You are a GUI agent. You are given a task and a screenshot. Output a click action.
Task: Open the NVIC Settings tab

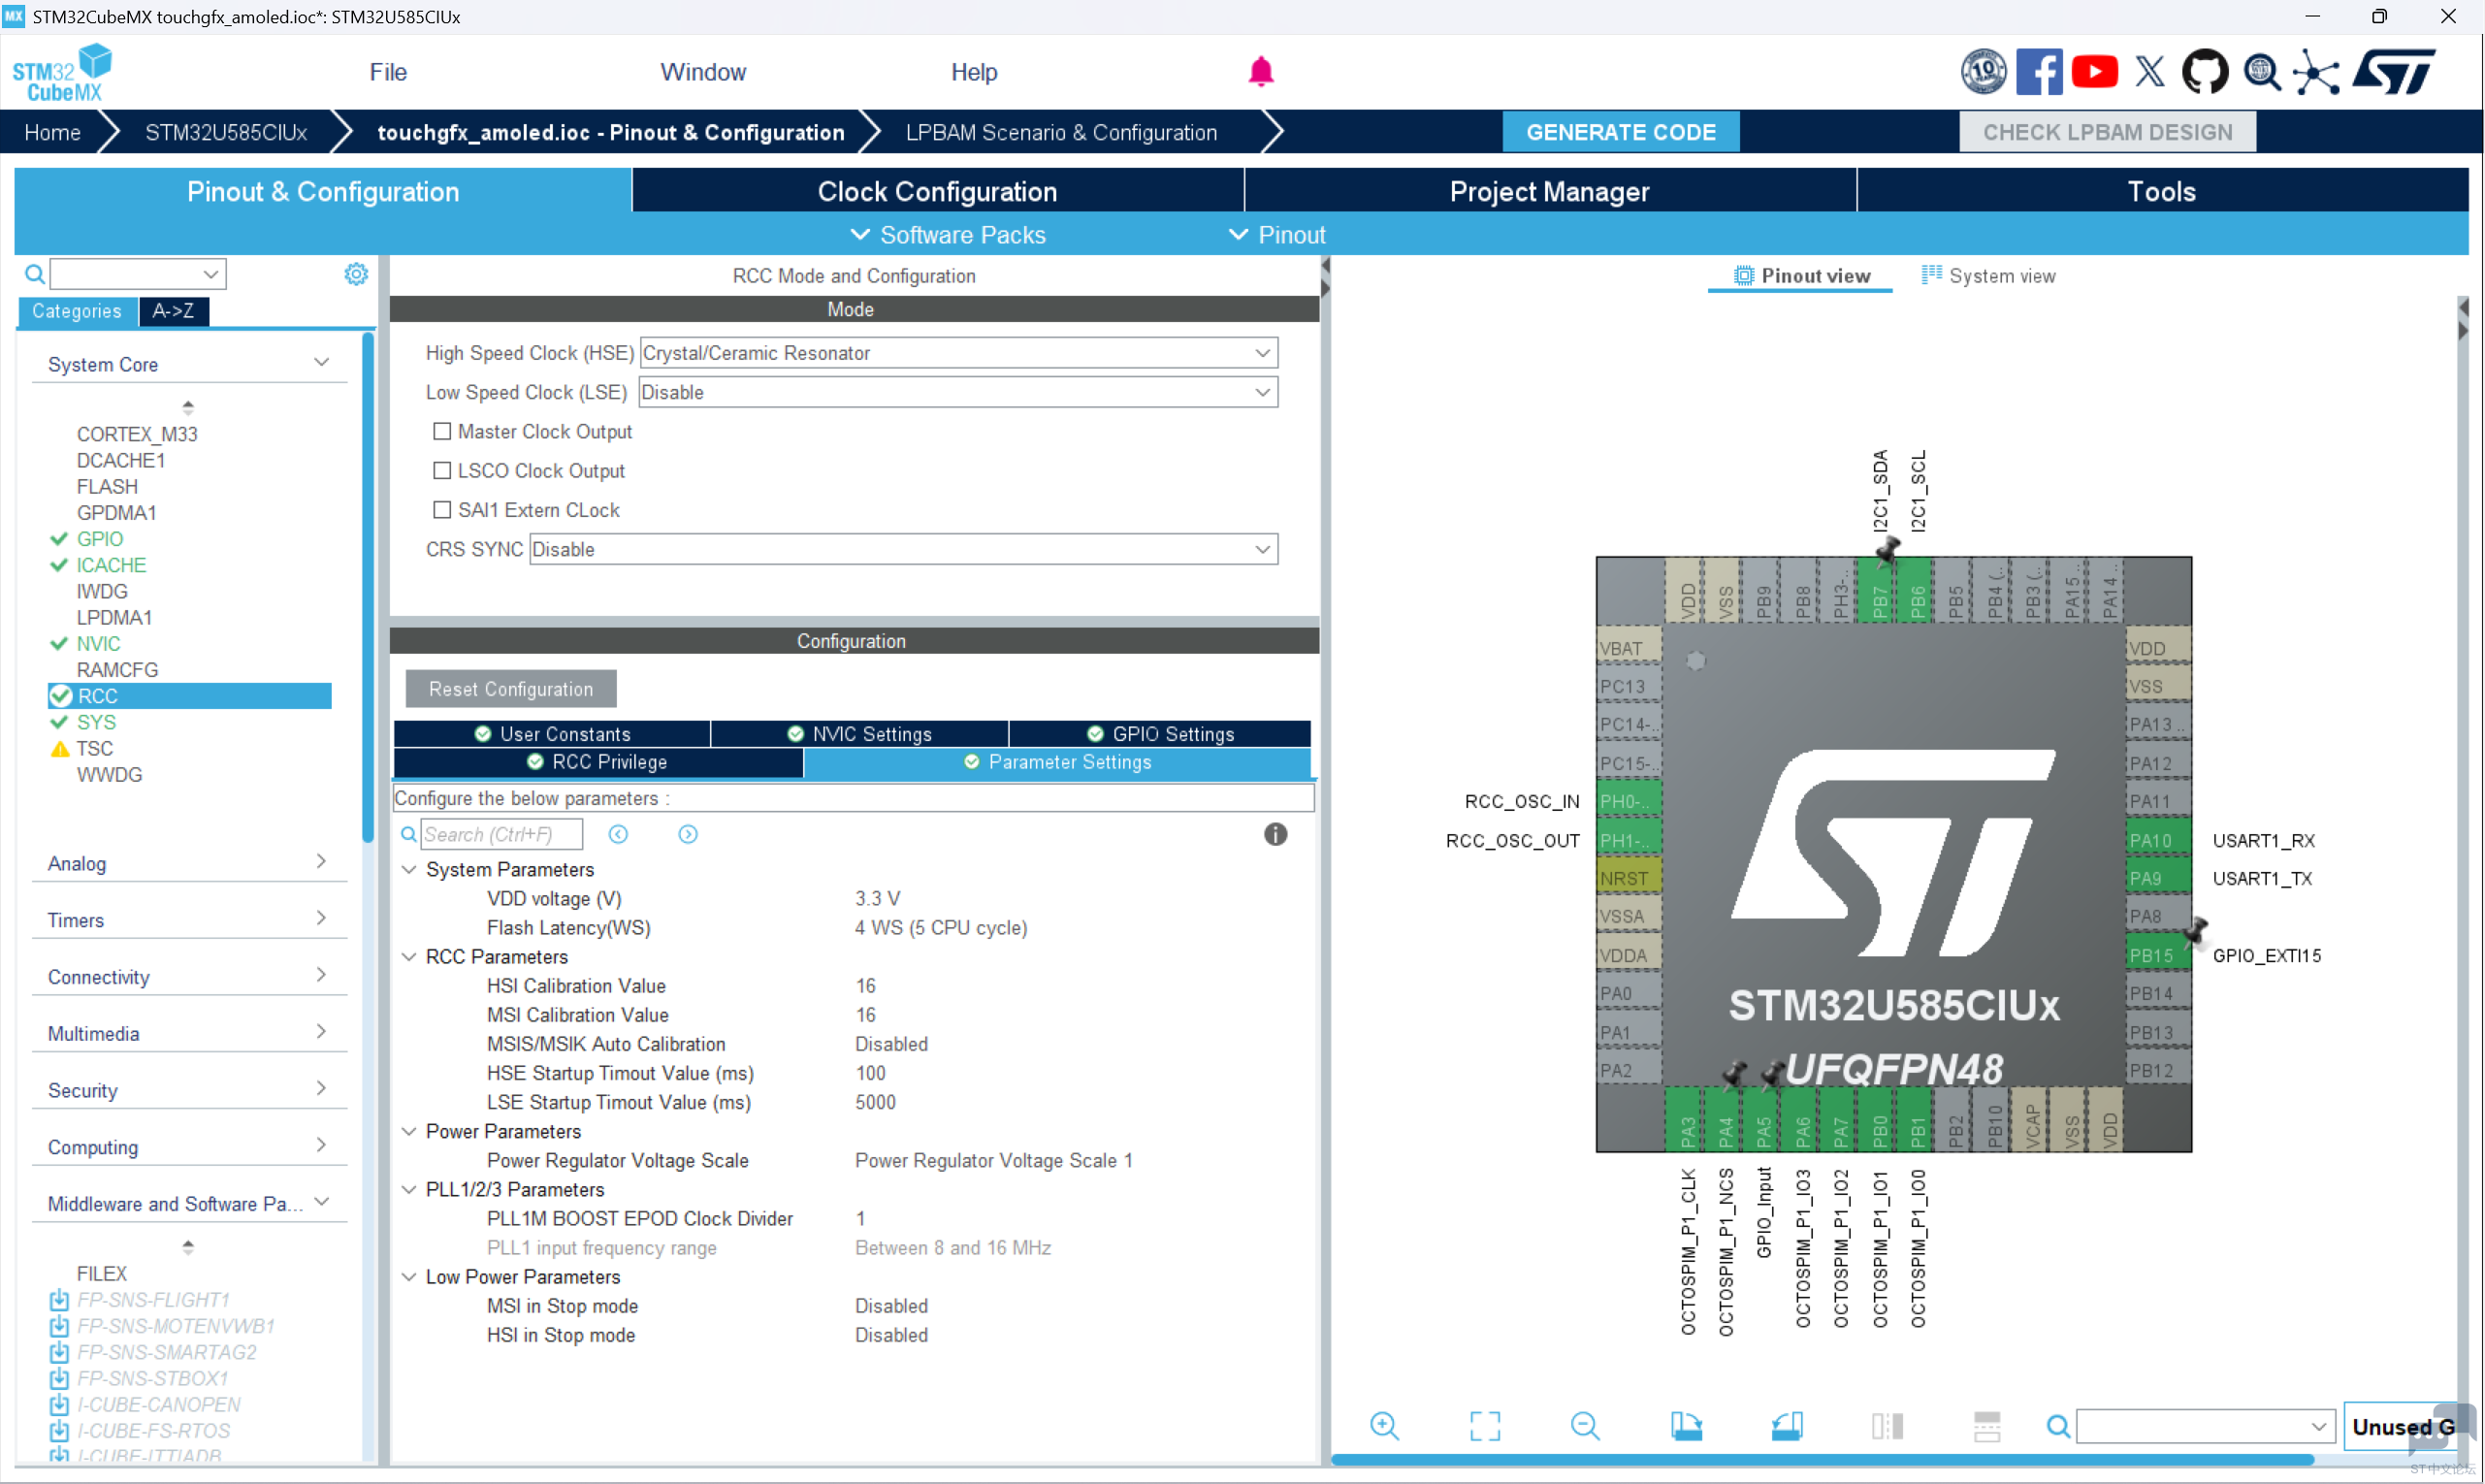pyautogui.click(x=860, y=734)
